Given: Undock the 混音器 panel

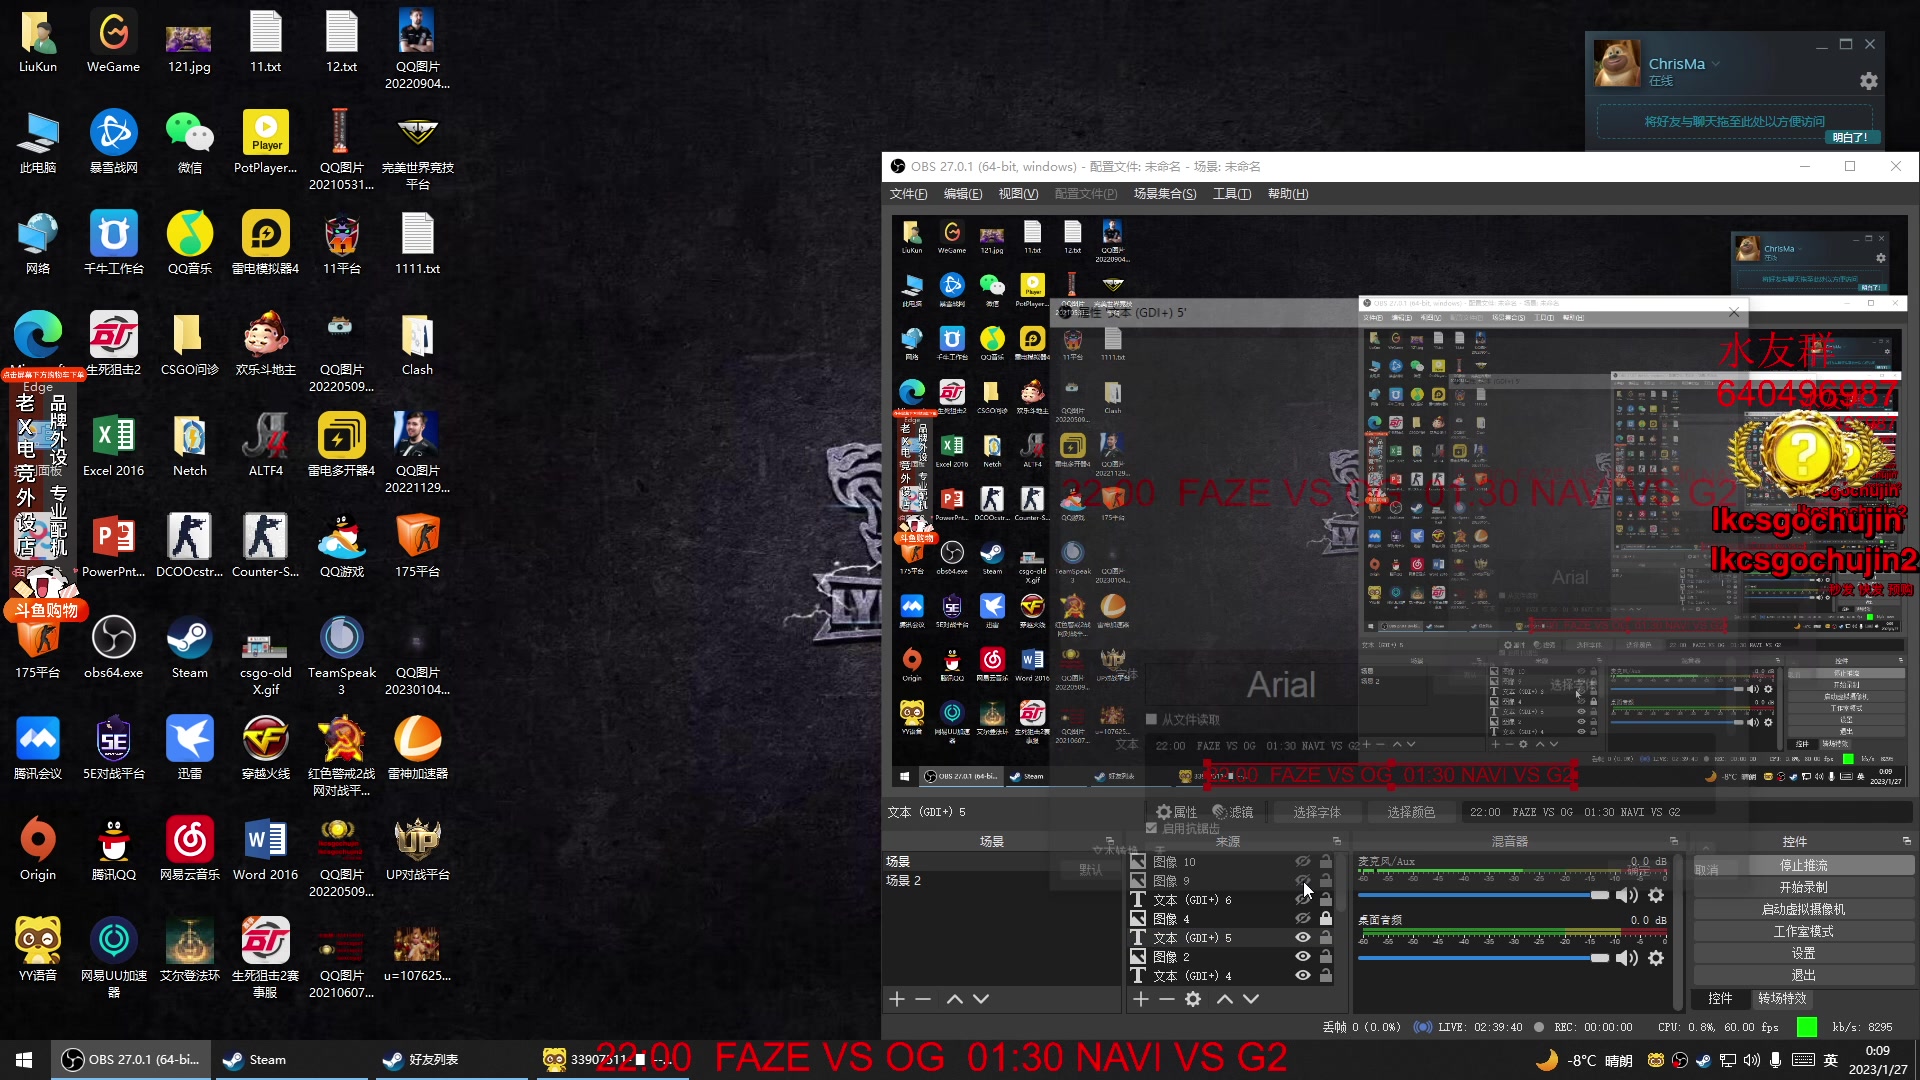Looking at the screenshot, I should coord(1674,841).
